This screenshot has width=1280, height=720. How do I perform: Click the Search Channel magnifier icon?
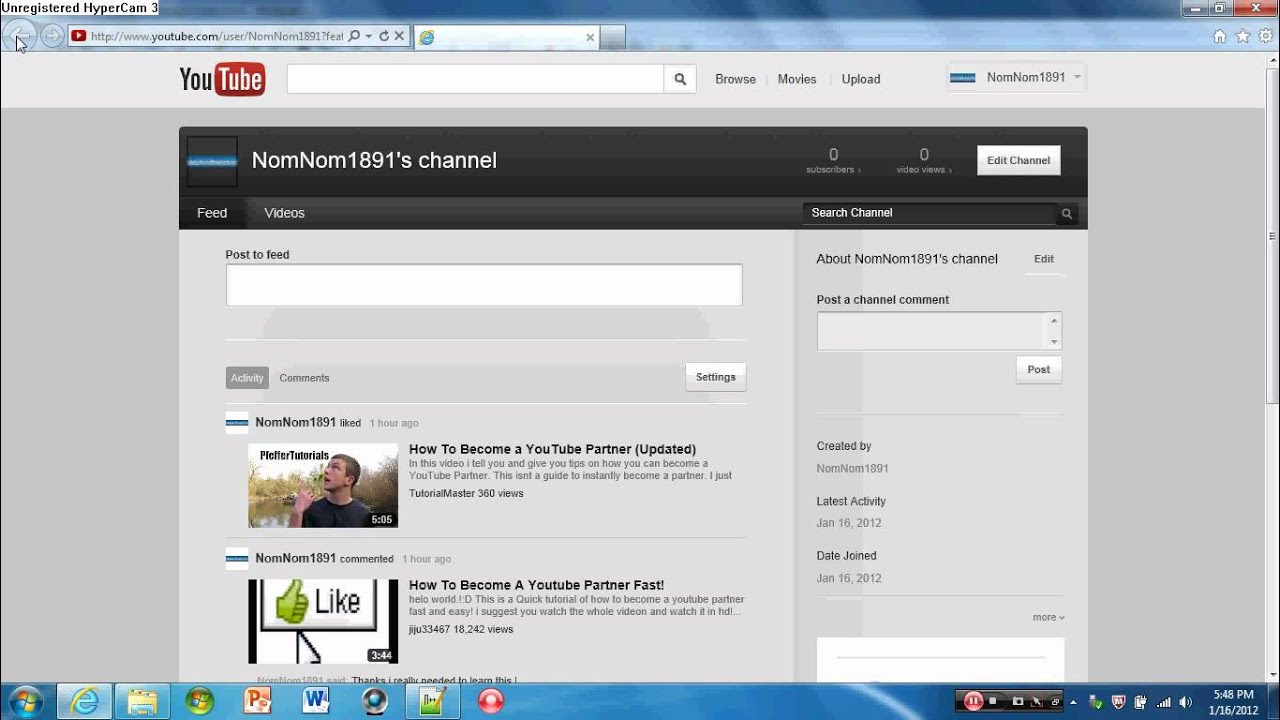(x=1067, y=213)
